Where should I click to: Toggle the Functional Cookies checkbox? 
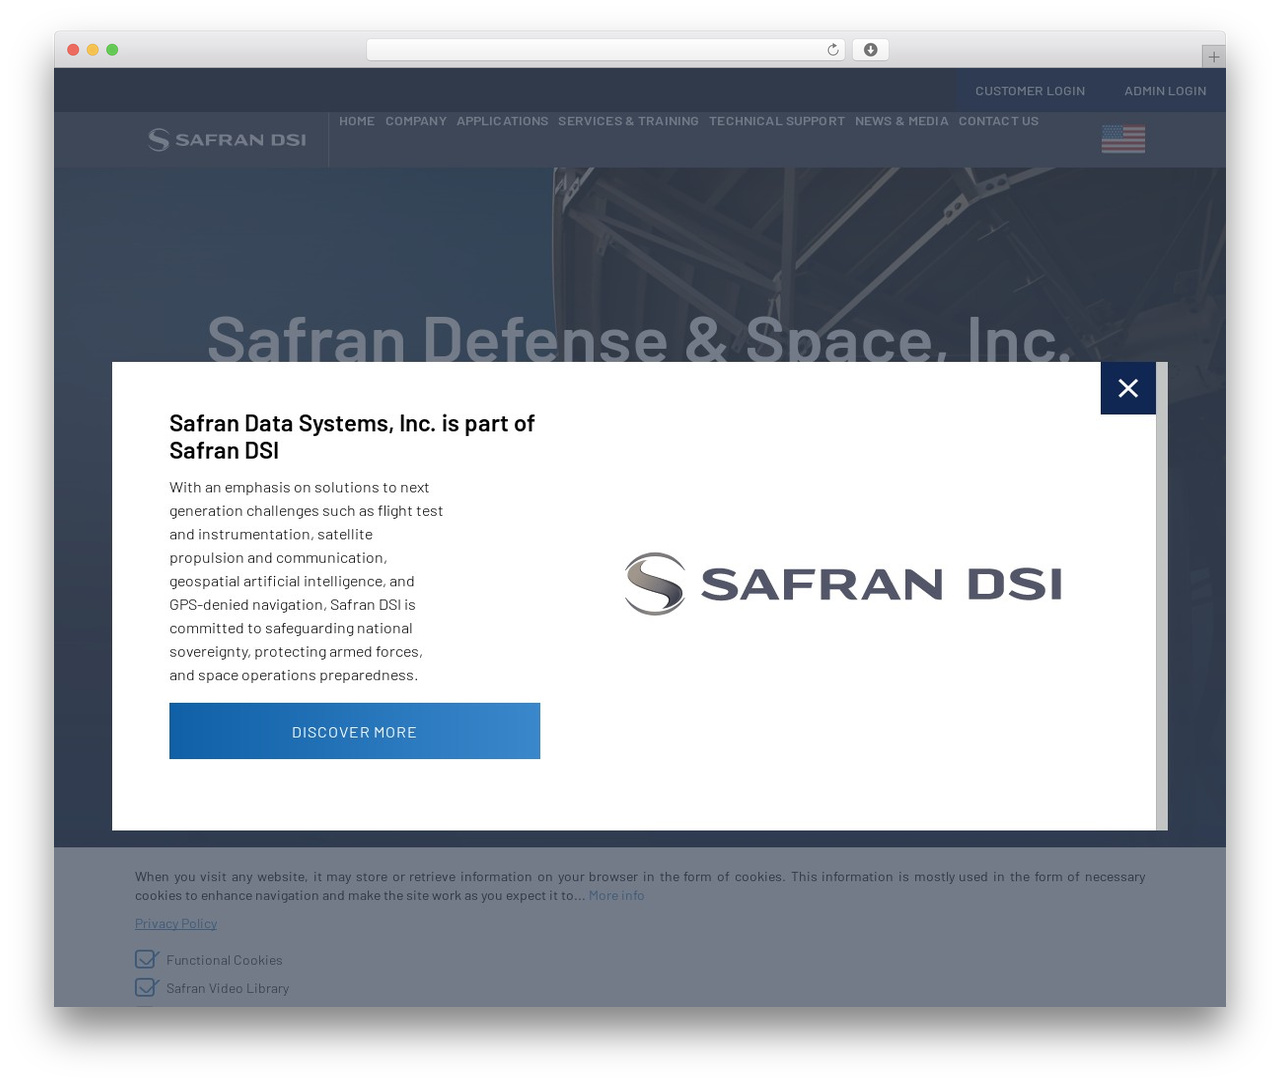coord(146,959)
